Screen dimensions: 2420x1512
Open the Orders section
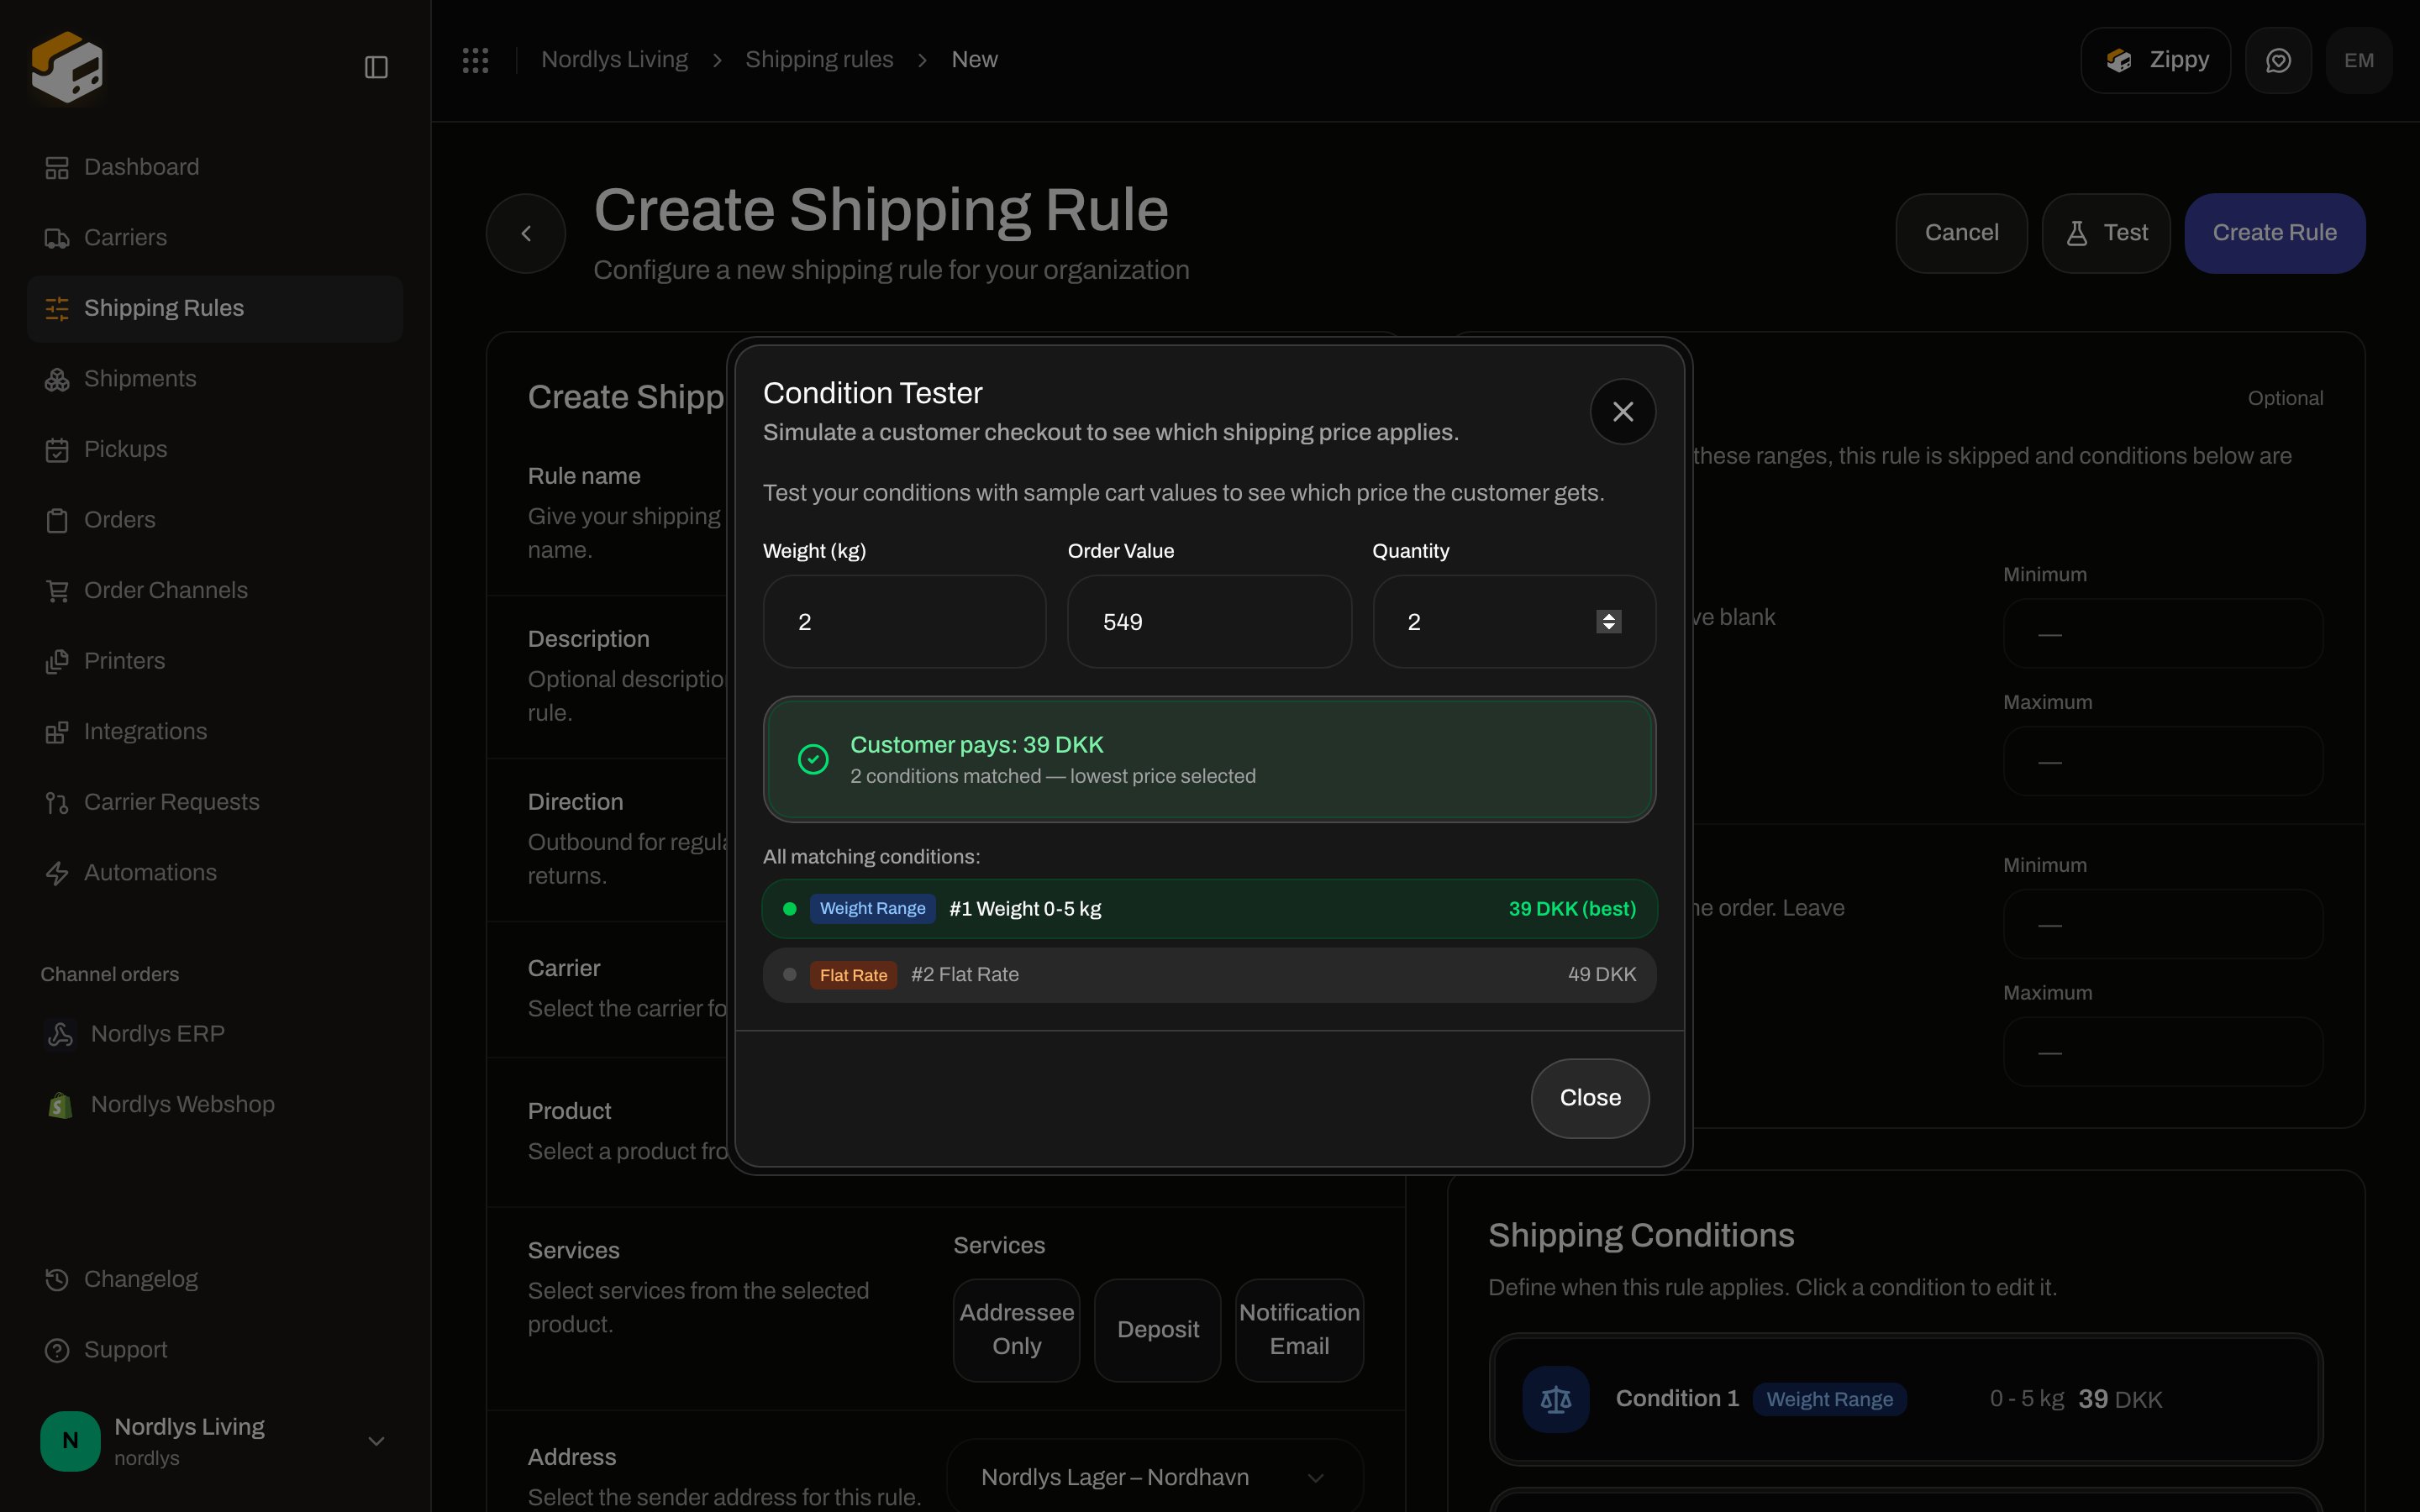tap(215, 520)
